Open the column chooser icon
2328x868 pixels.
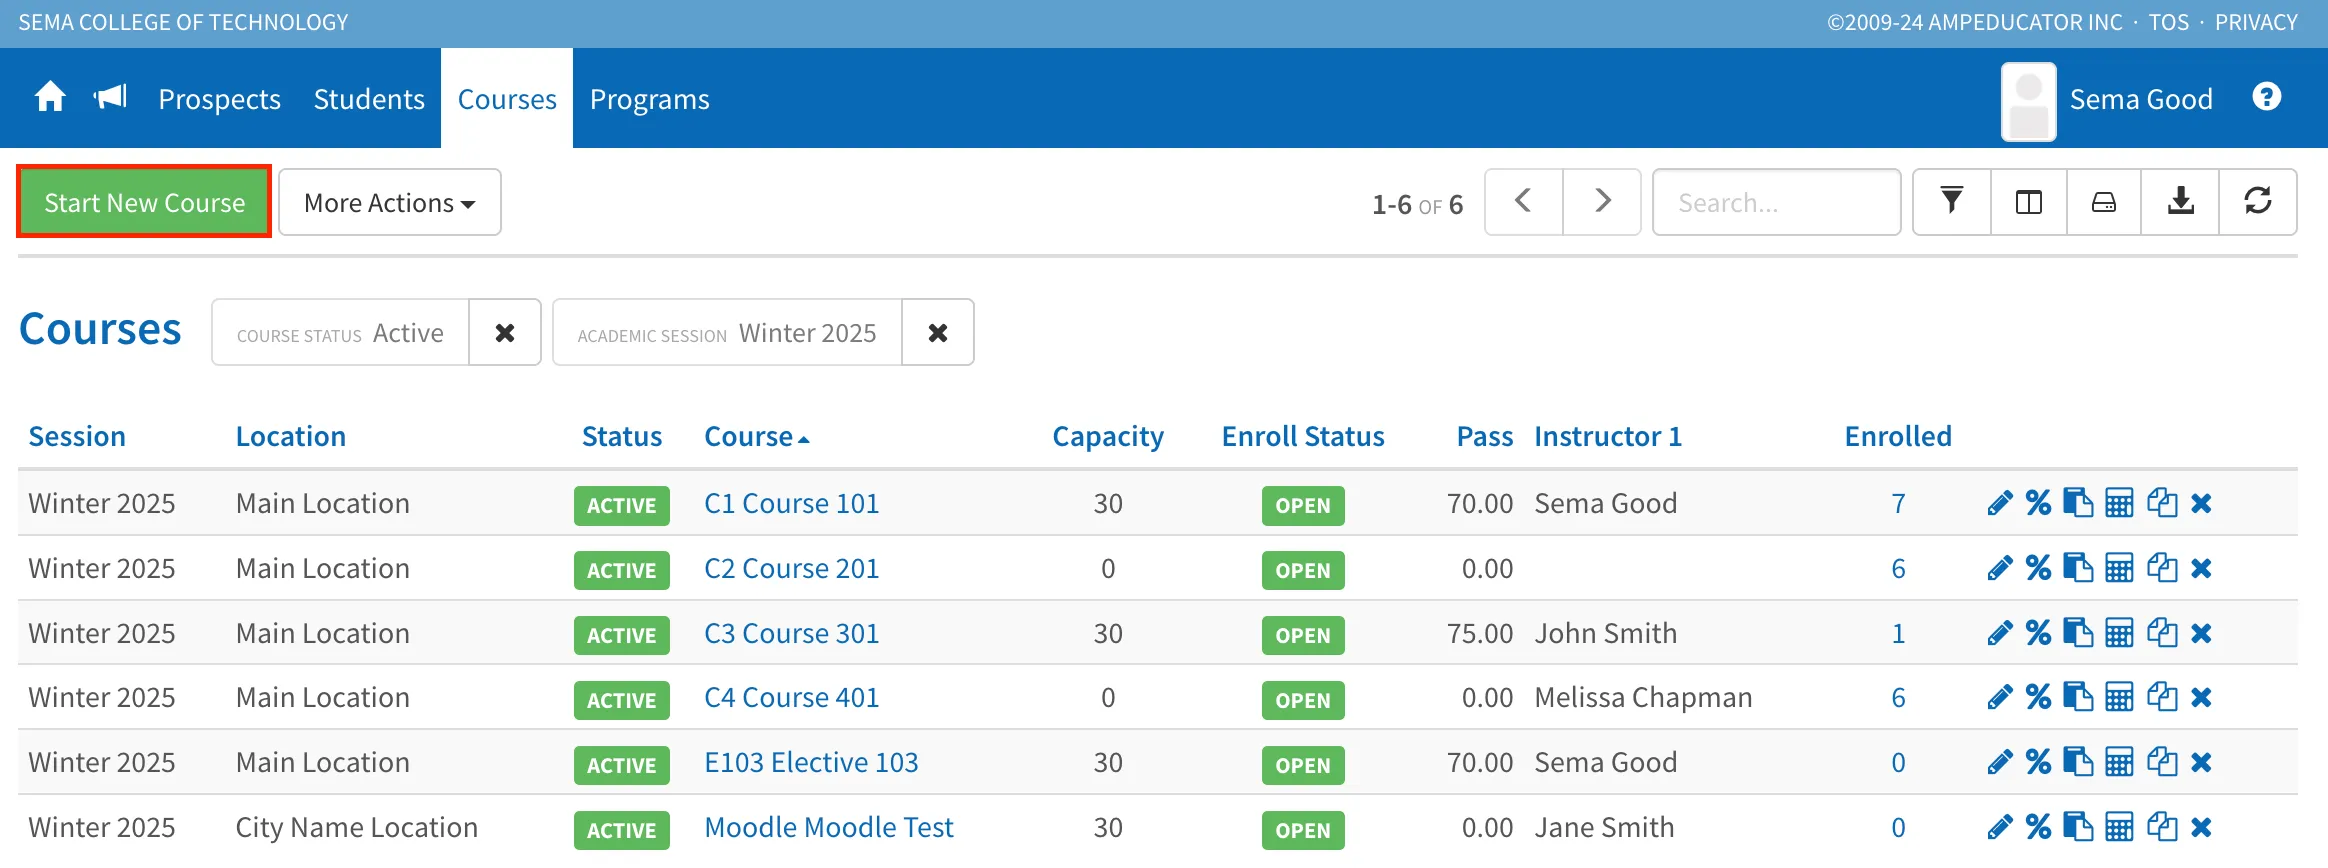pos(2029,202)
